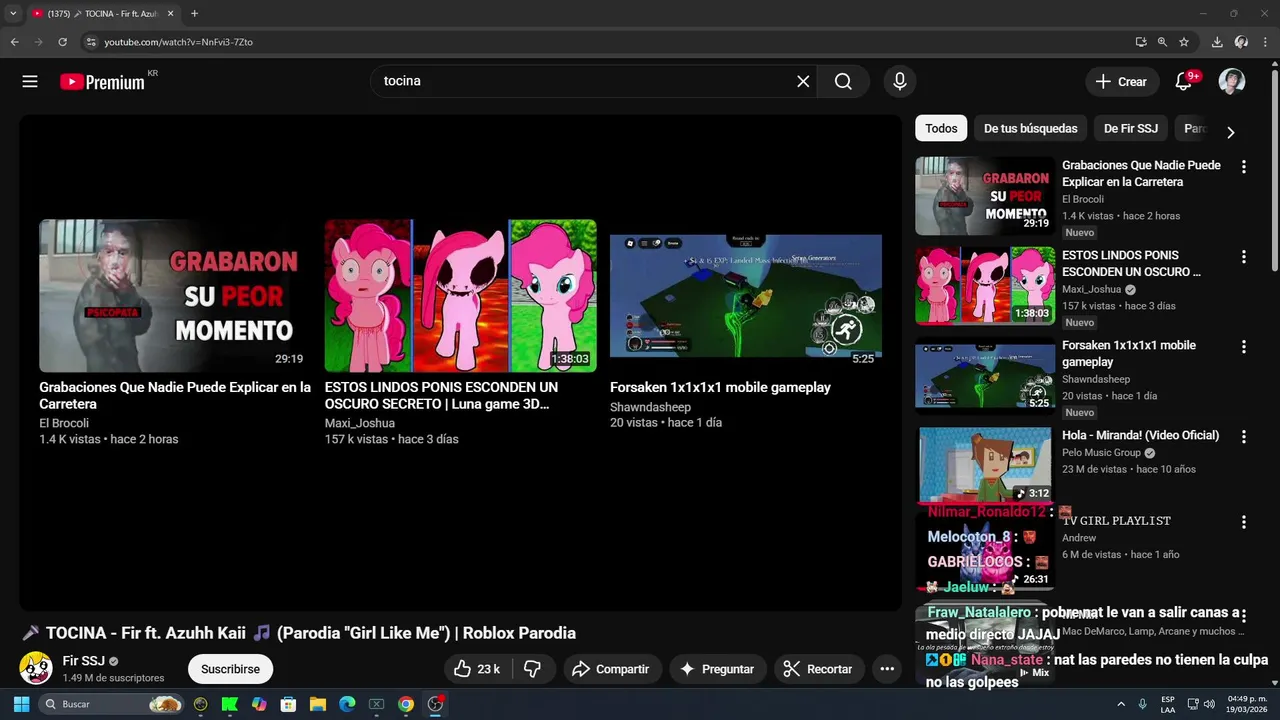Open the YouTube hamburger guide menu
1280x720 pixels.
30,82
